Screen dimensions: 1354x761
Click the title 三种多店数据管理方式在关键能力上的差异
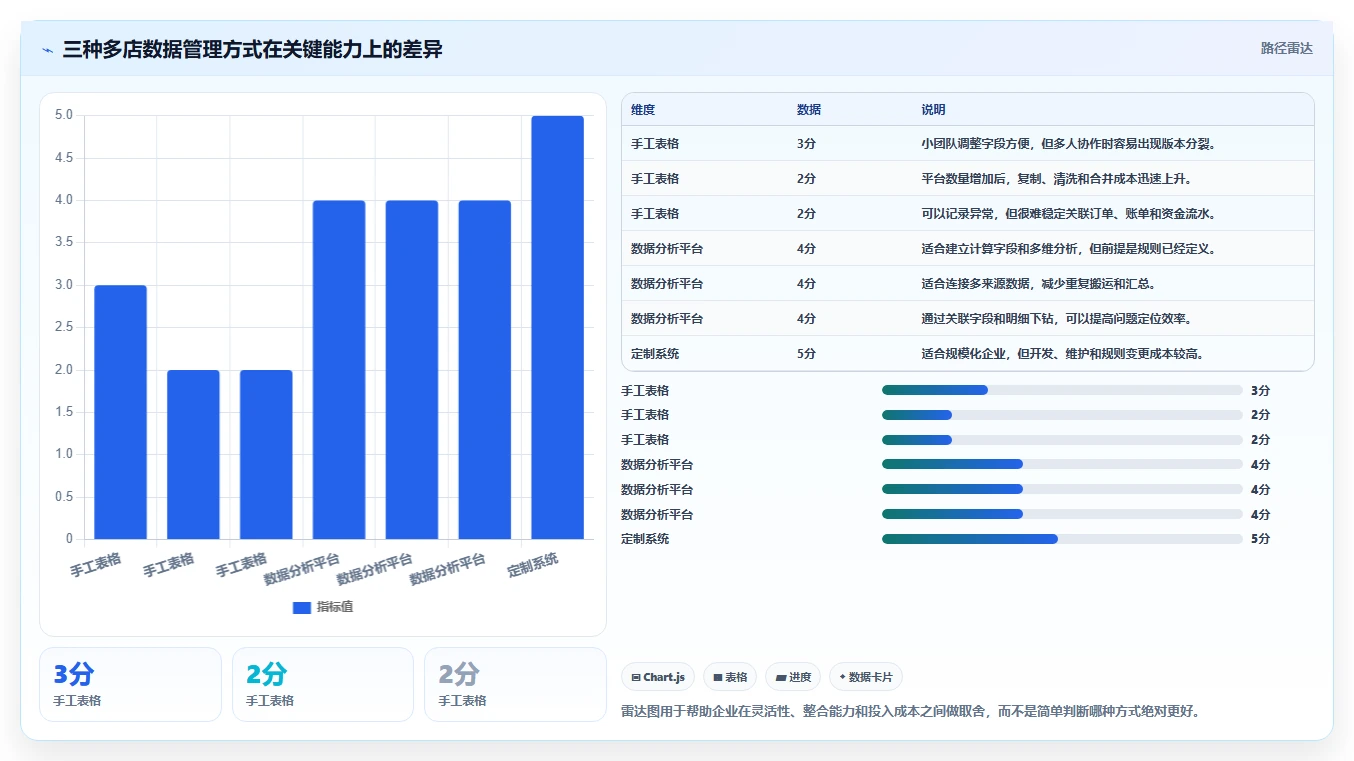tap(252, 49)
